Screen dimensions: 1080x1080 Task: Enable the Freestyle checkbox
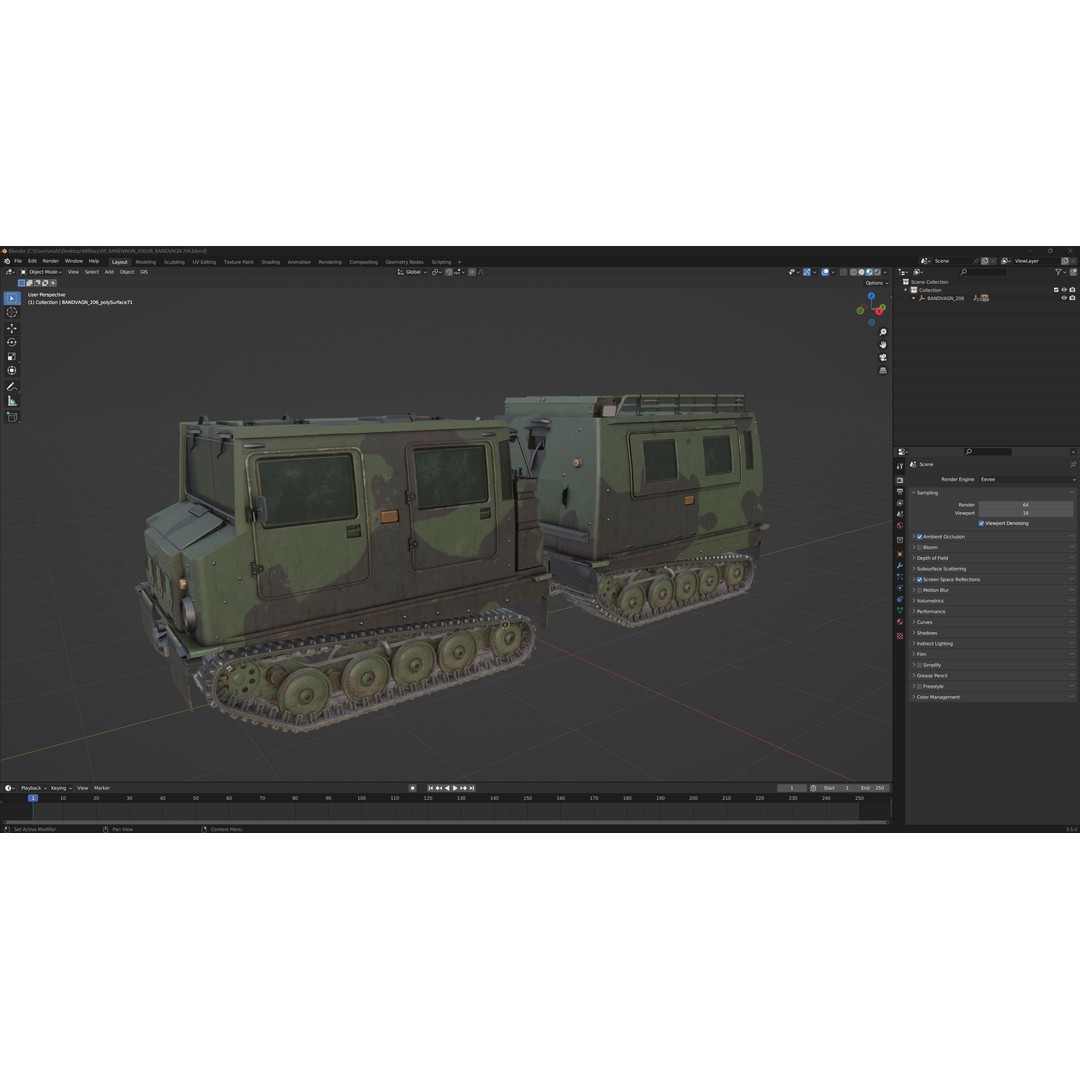[919, 687]
